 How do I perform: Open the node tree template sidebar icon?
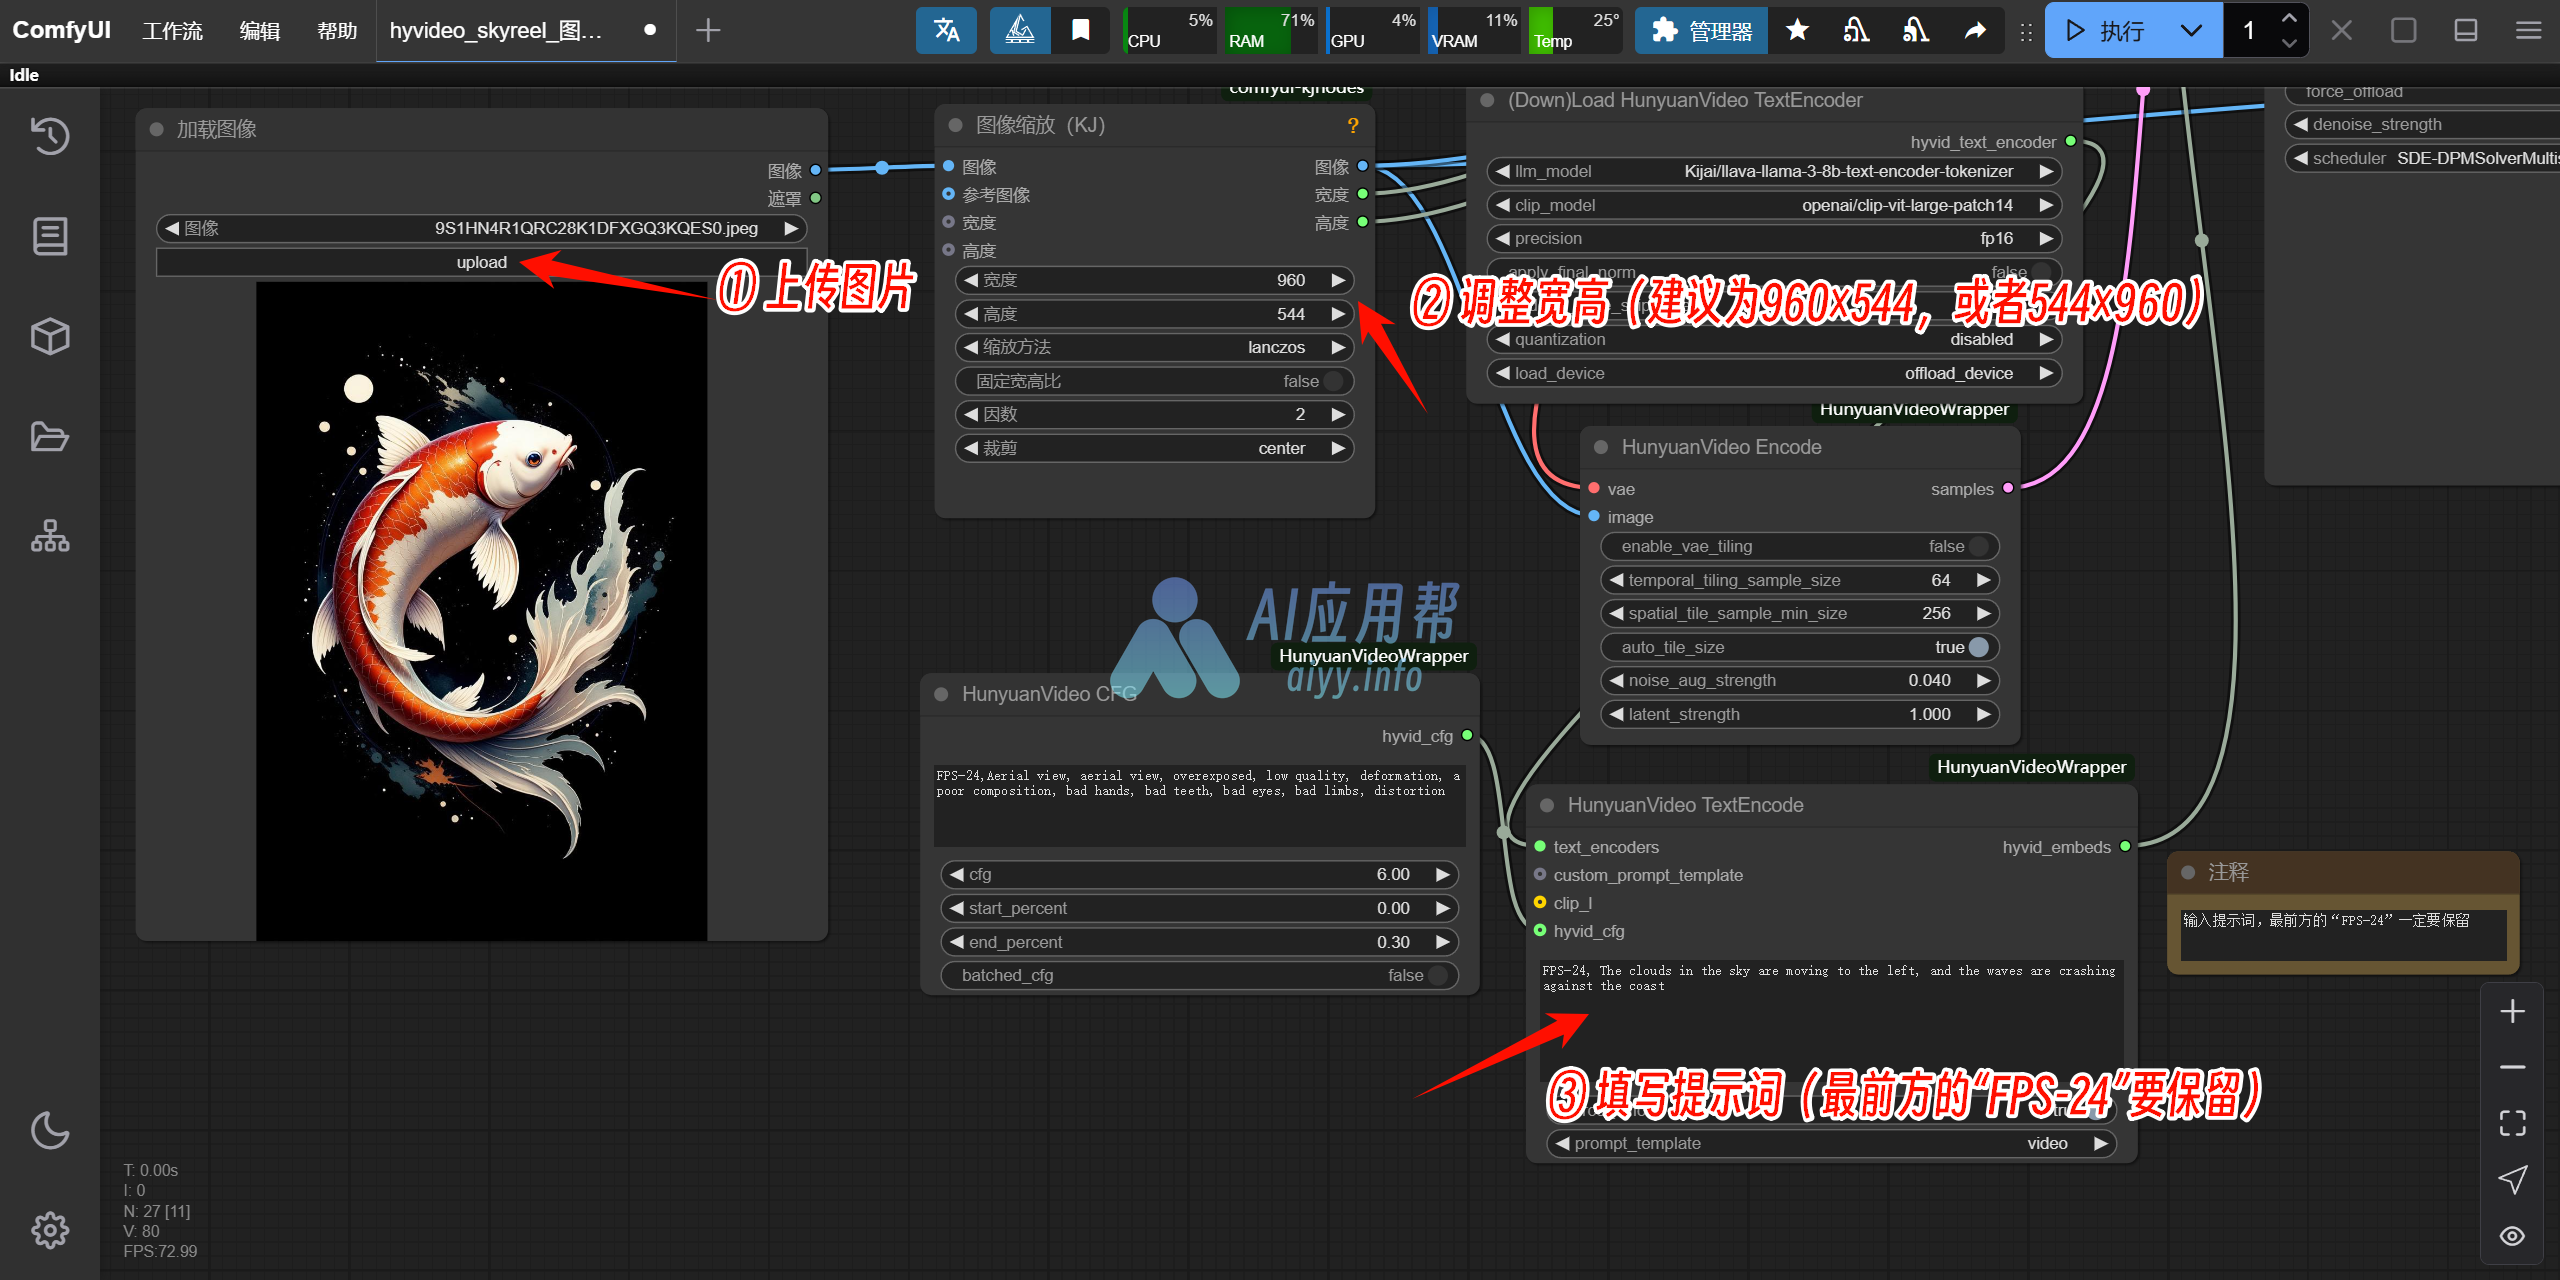50,536
